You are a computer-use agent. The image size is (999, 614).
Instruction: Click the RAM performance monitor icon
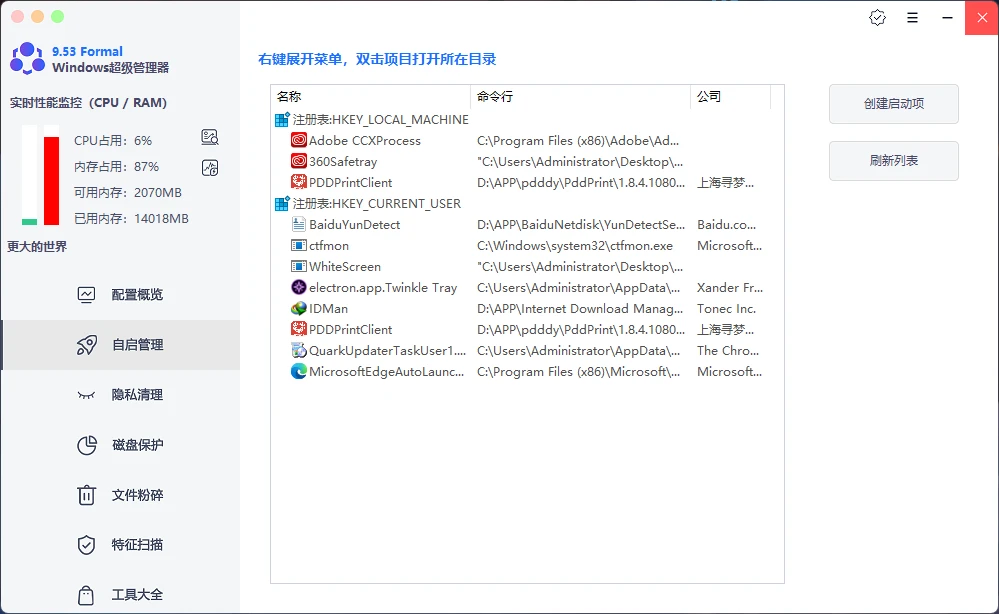click(210, 168)
